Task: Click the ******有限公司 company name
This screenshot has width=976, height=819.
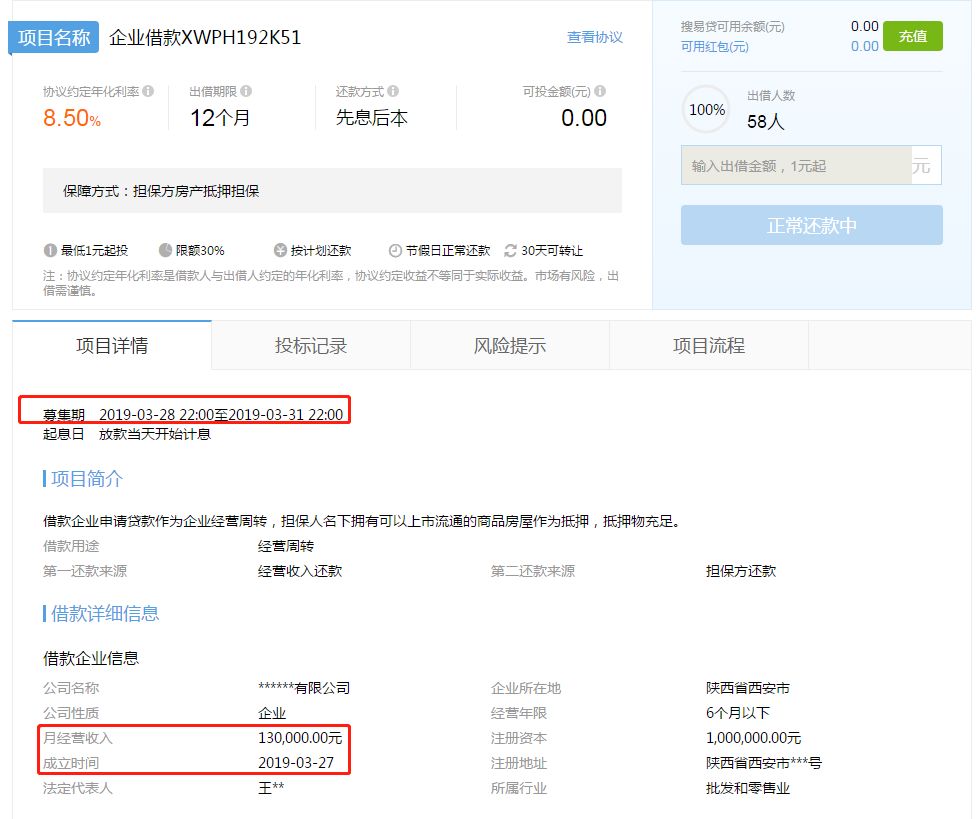Action: coord(304,688)
